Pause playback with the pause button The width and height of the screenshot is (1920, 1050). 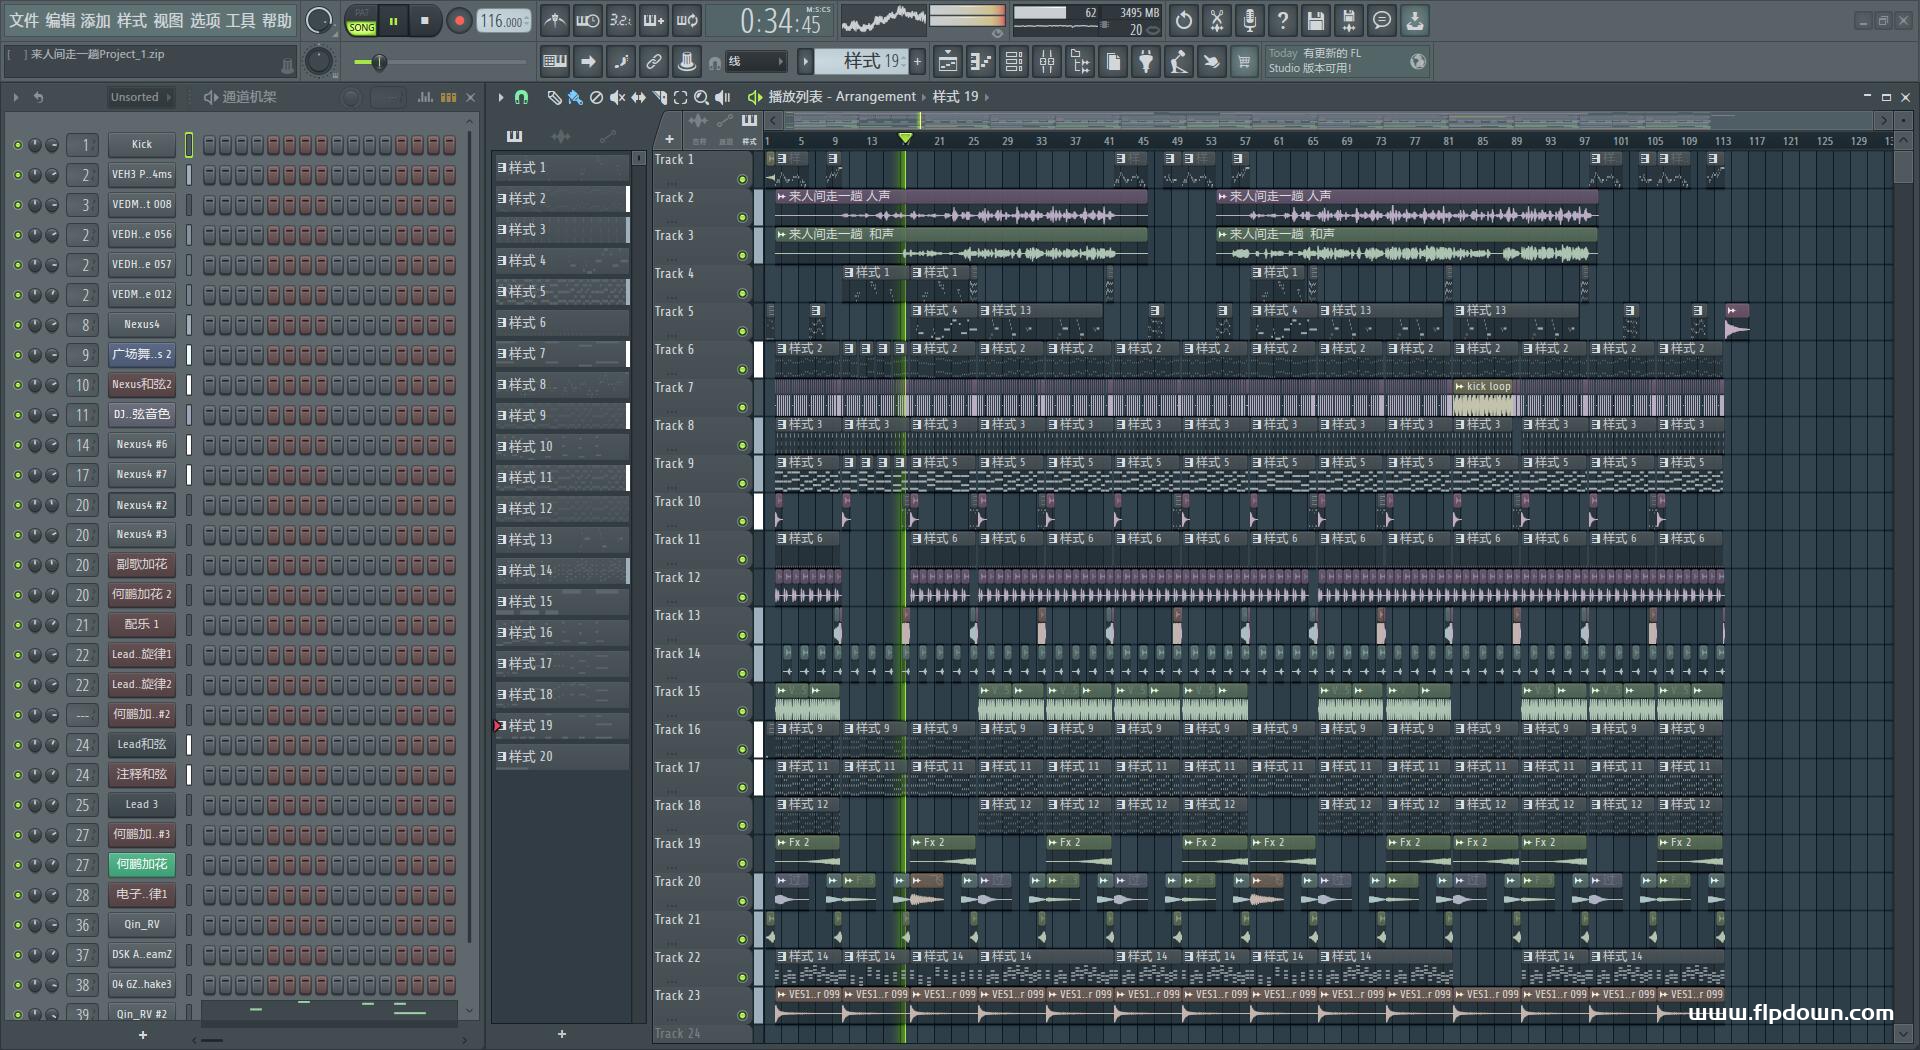coord(394,21)
